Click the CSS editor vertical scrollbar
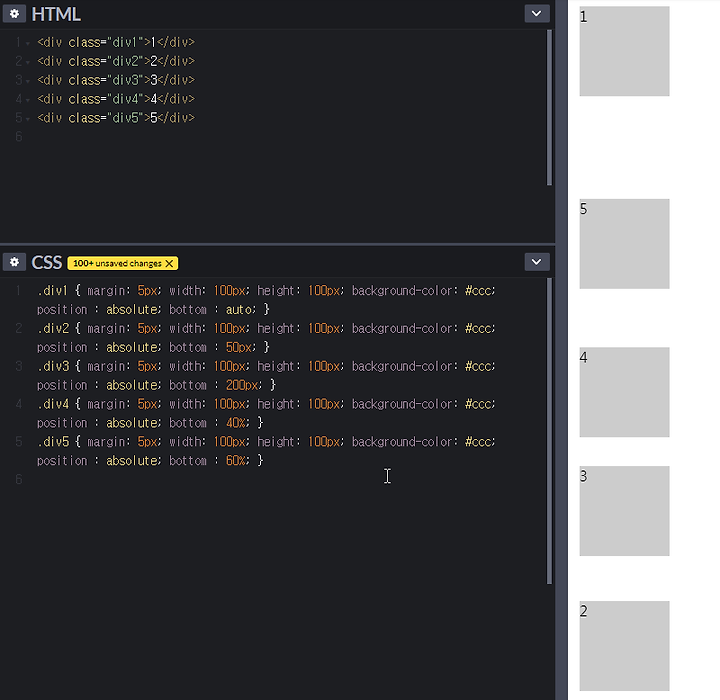 (549, 431)
